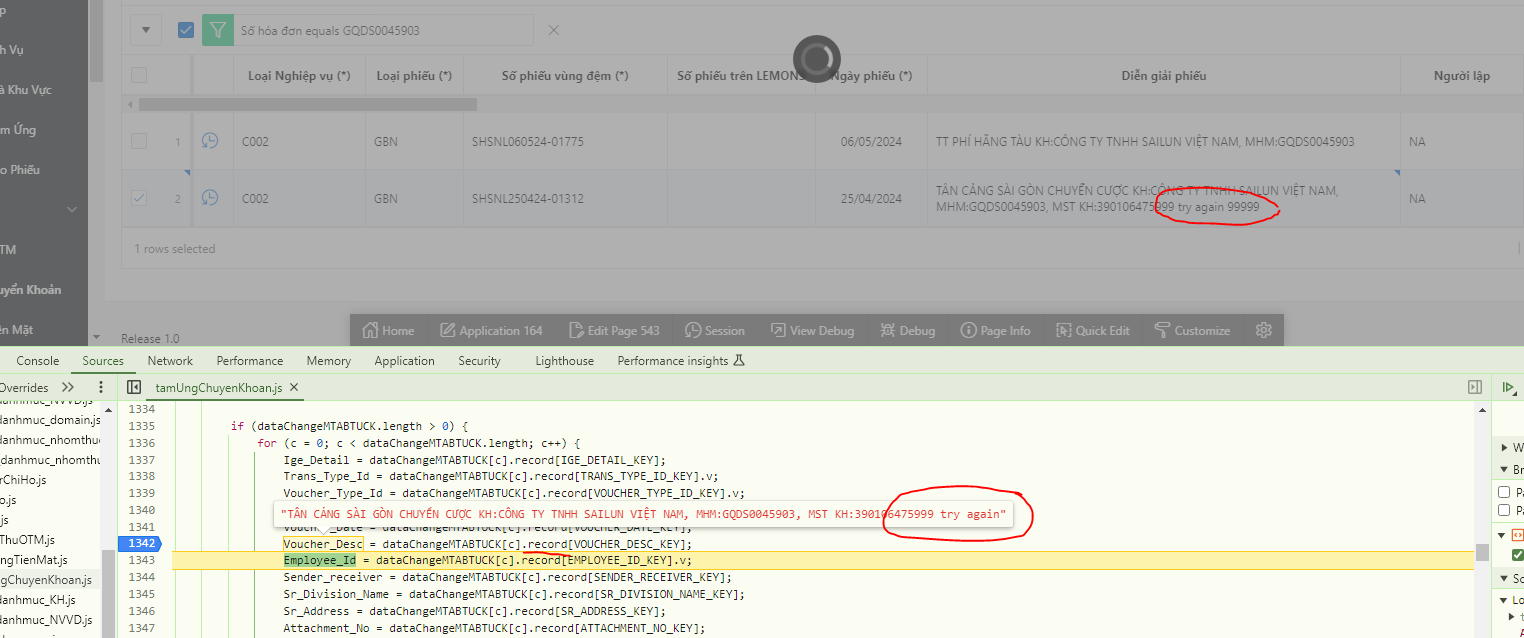The height and width of the screenshot is (638, 1524).
Task: Select the green filter funnel icon
Action: pos(217,30)
